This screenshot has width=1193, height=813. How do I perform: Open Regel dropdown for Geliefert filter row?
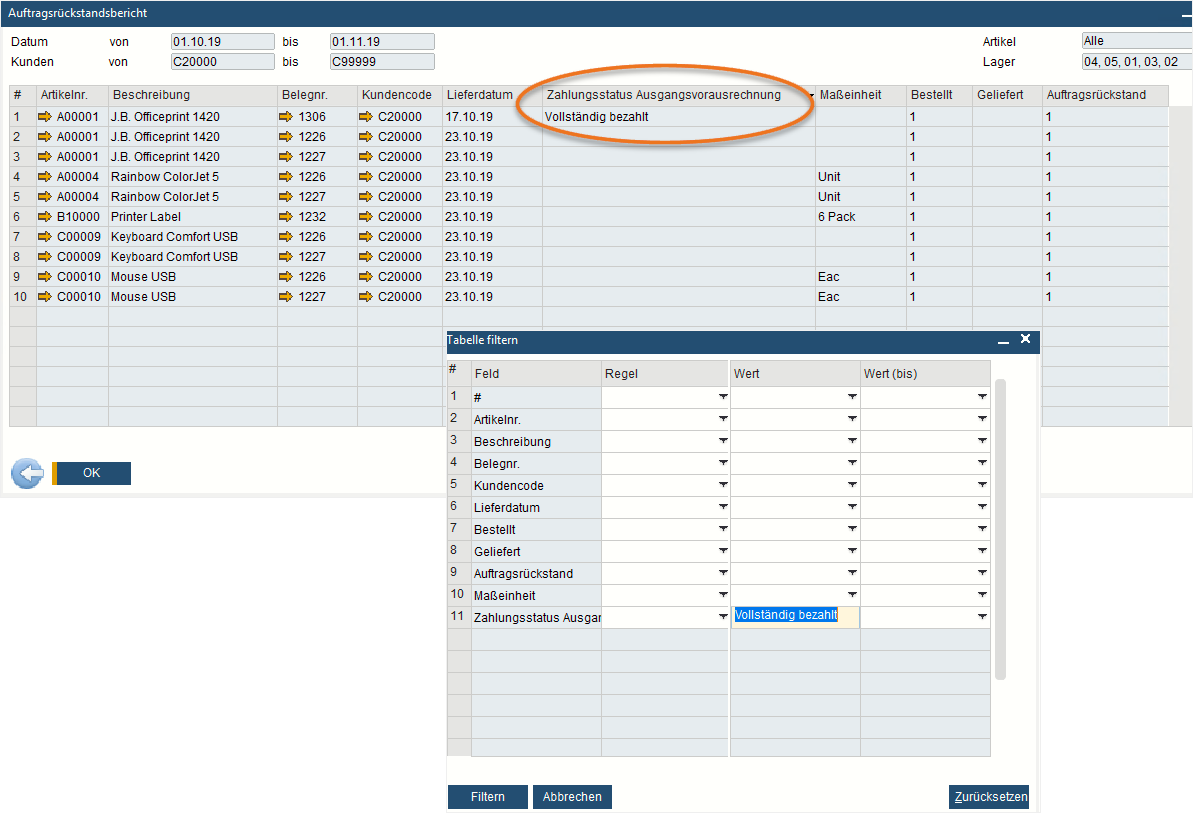pos(723,551)
